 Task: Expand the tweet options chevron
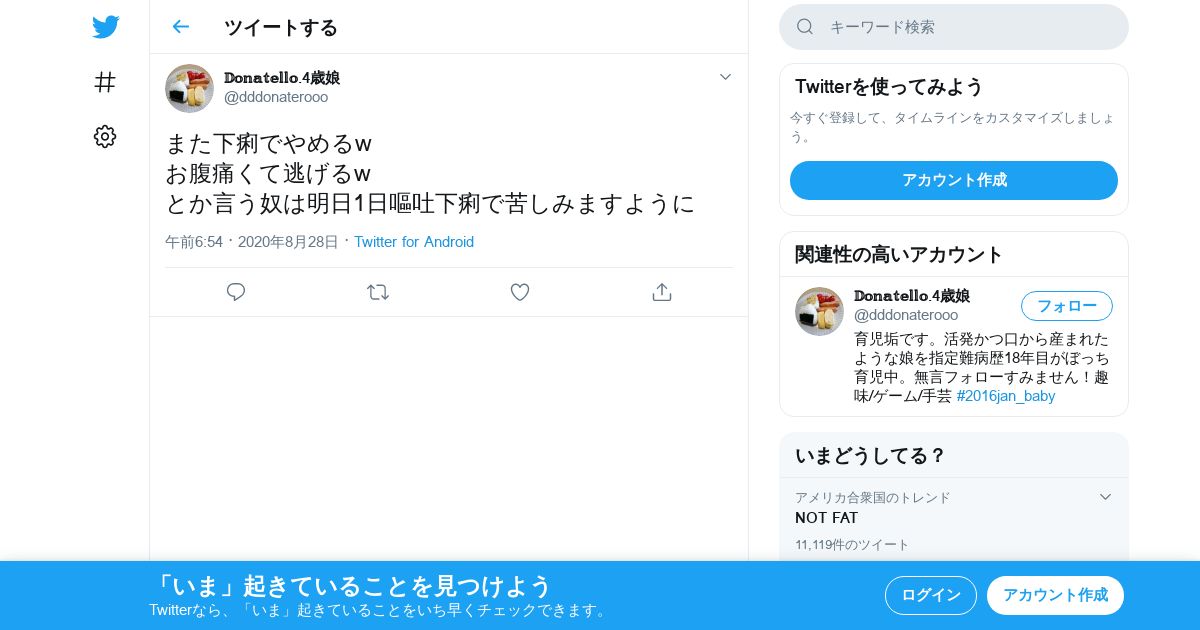726,77
